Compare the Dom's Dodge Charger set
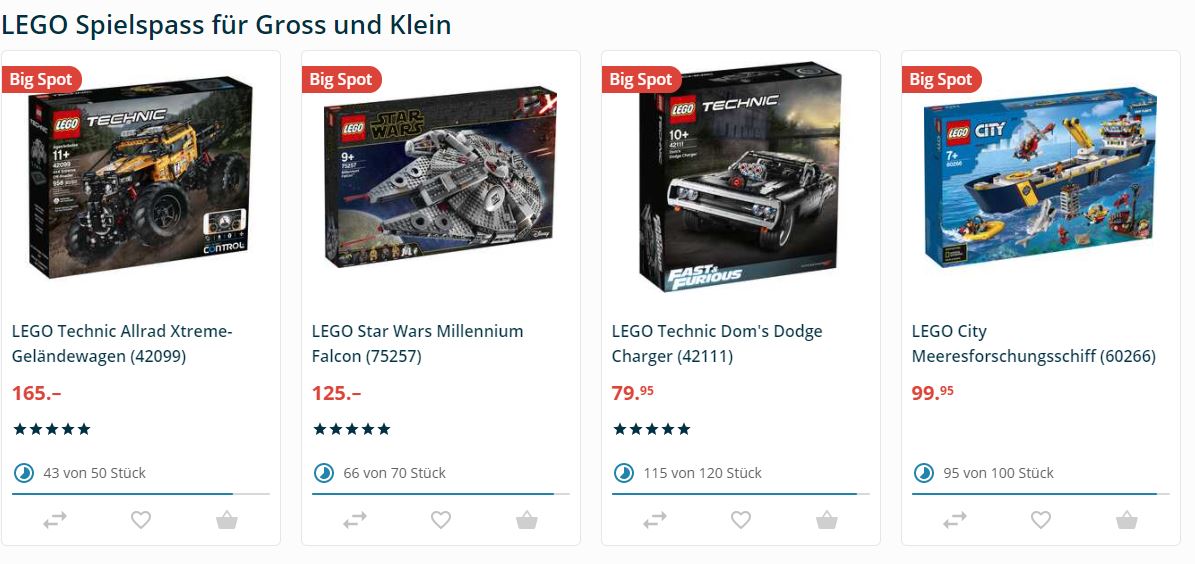The image size is (1195, 564). point(655,520)
